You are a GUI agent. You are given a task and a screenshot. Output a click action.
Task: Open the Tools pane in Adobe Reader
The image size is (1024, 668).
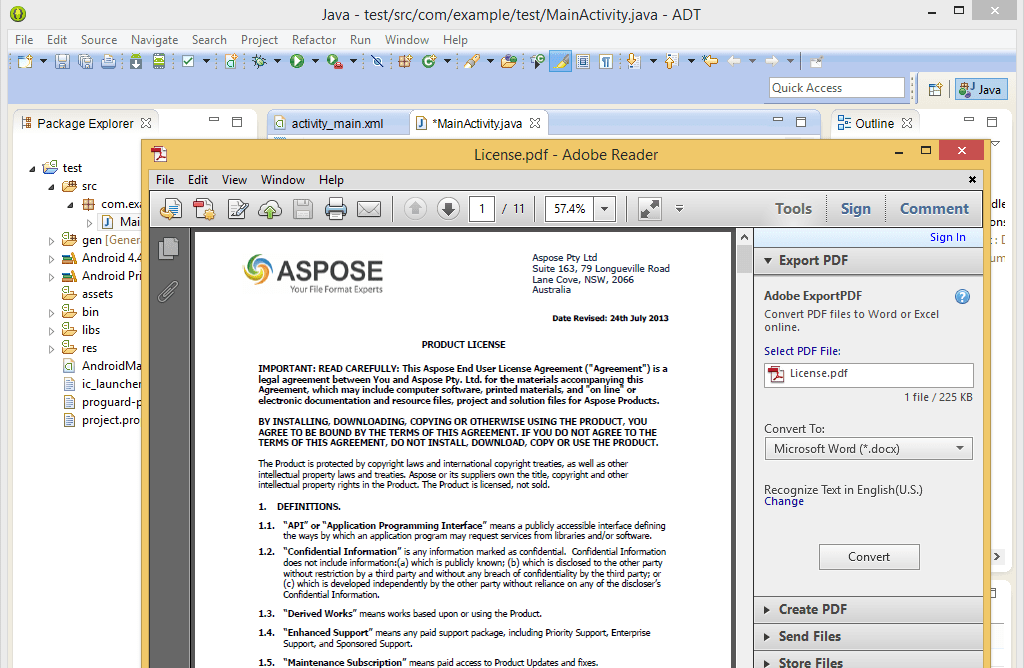pyautogui.click(x=793, y=209)
